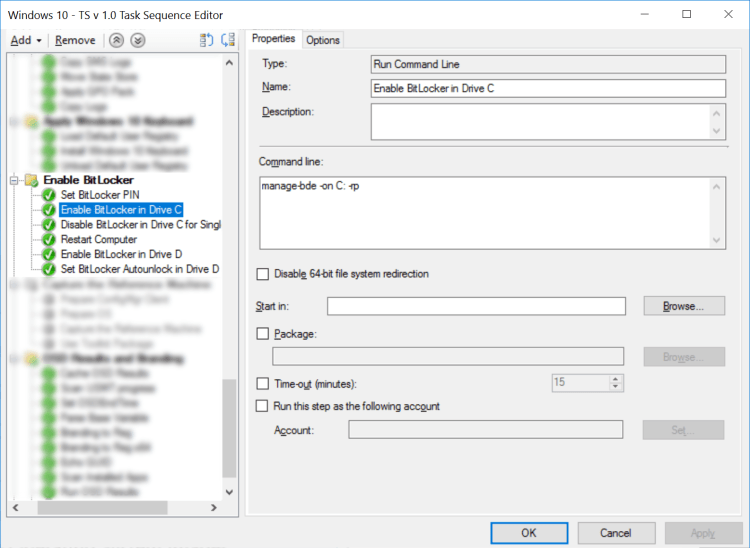The height and width of the screenshot is (548, 750).
Task: Open the Add dropdown menu
Action: pyautogui.click(x=25, y=40)
